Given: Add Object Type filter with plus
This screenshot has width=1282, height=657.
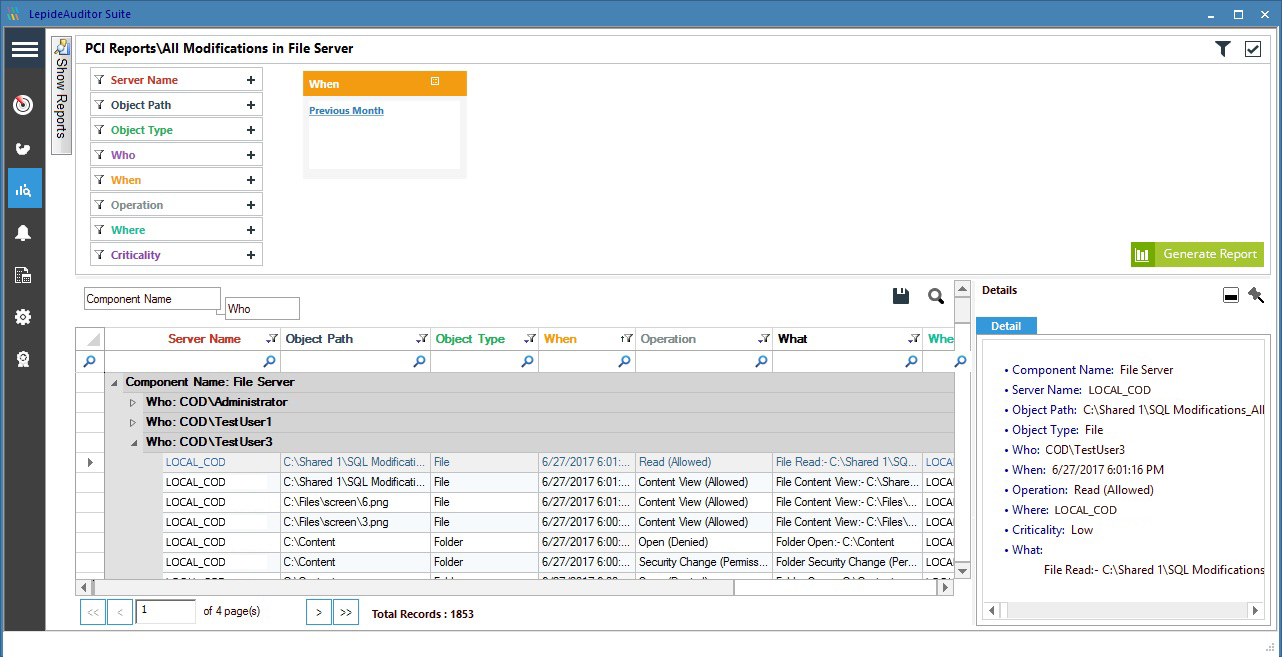Looking at the screenshot, I should pyautogui.click(x=251, y=130).
